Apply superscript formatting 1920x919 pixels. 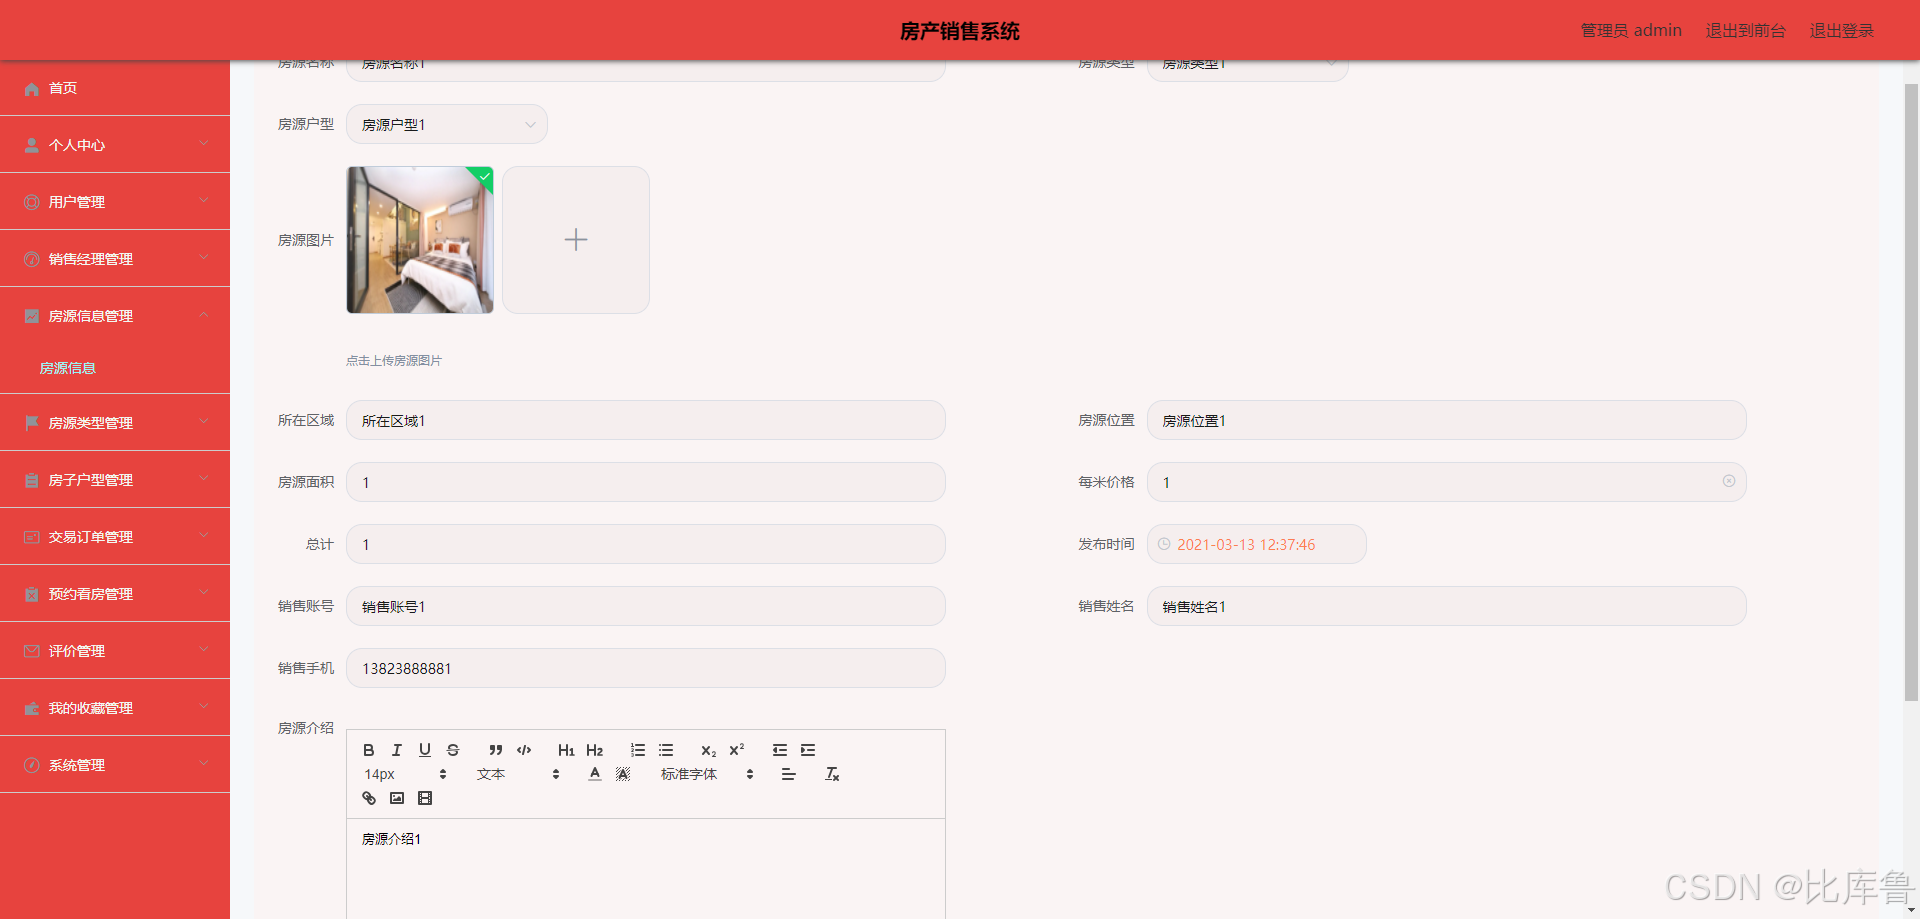coord(737,750)
